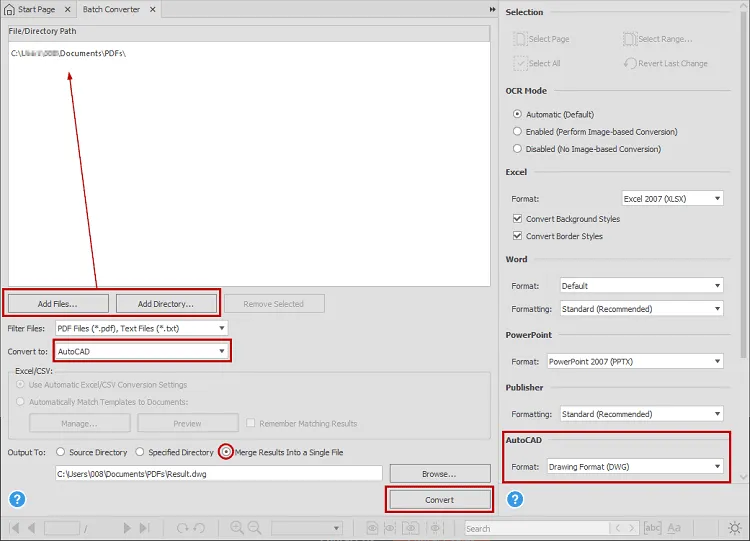The width and height of the screenshot is (750, 541).
Task: Open the AutoCAD Drawing Format dropdown
Action: pos(635,466)
